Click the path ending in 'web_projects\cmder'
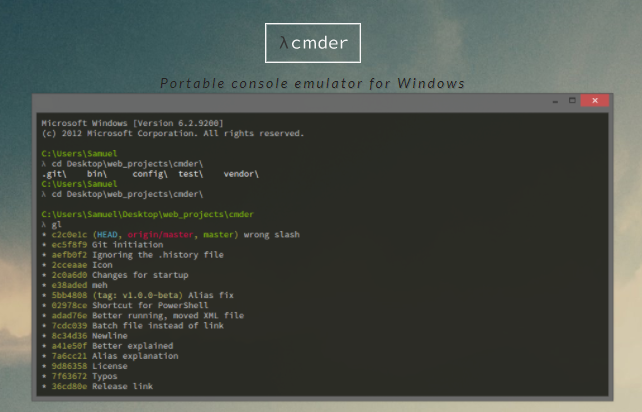 coord(147,214)
